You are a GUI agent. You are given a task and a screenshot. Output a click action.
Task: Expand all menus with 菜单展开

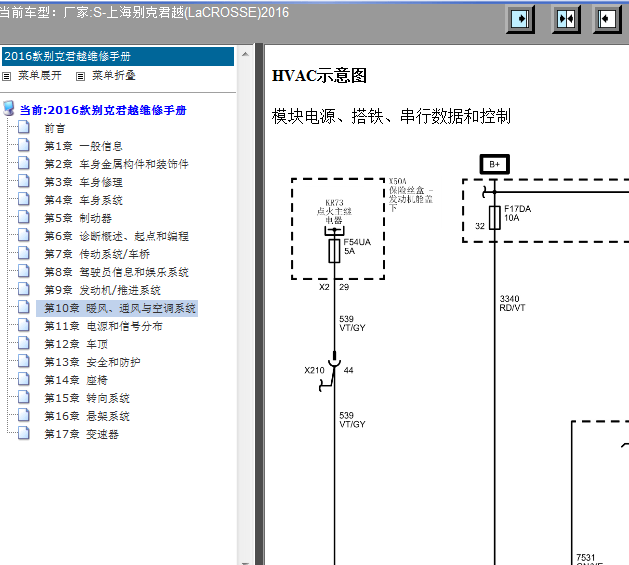tap(40, 75)
